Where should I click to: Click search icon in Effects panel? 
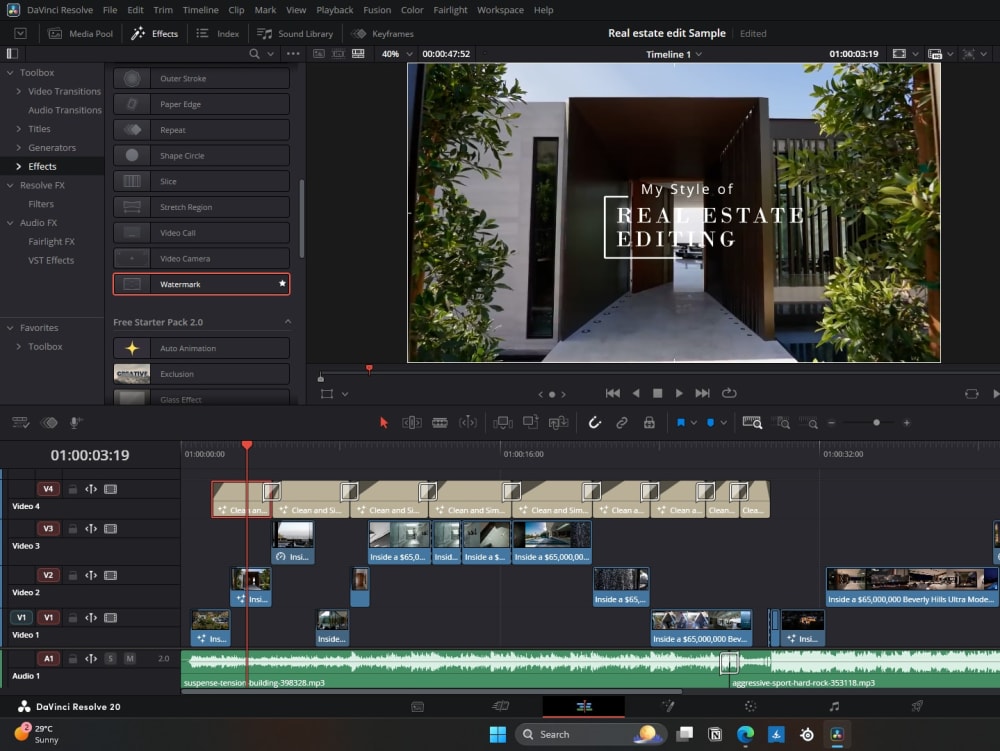tap(254, 54)
